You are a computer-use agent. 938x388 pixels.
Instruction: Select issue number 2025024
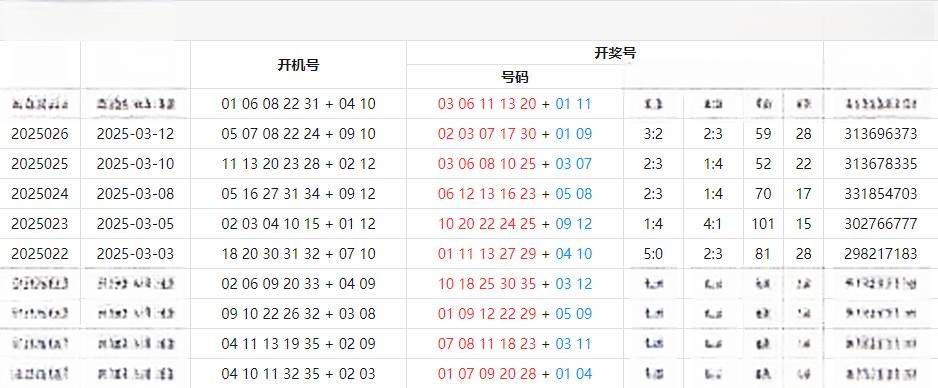click(39, 194)
